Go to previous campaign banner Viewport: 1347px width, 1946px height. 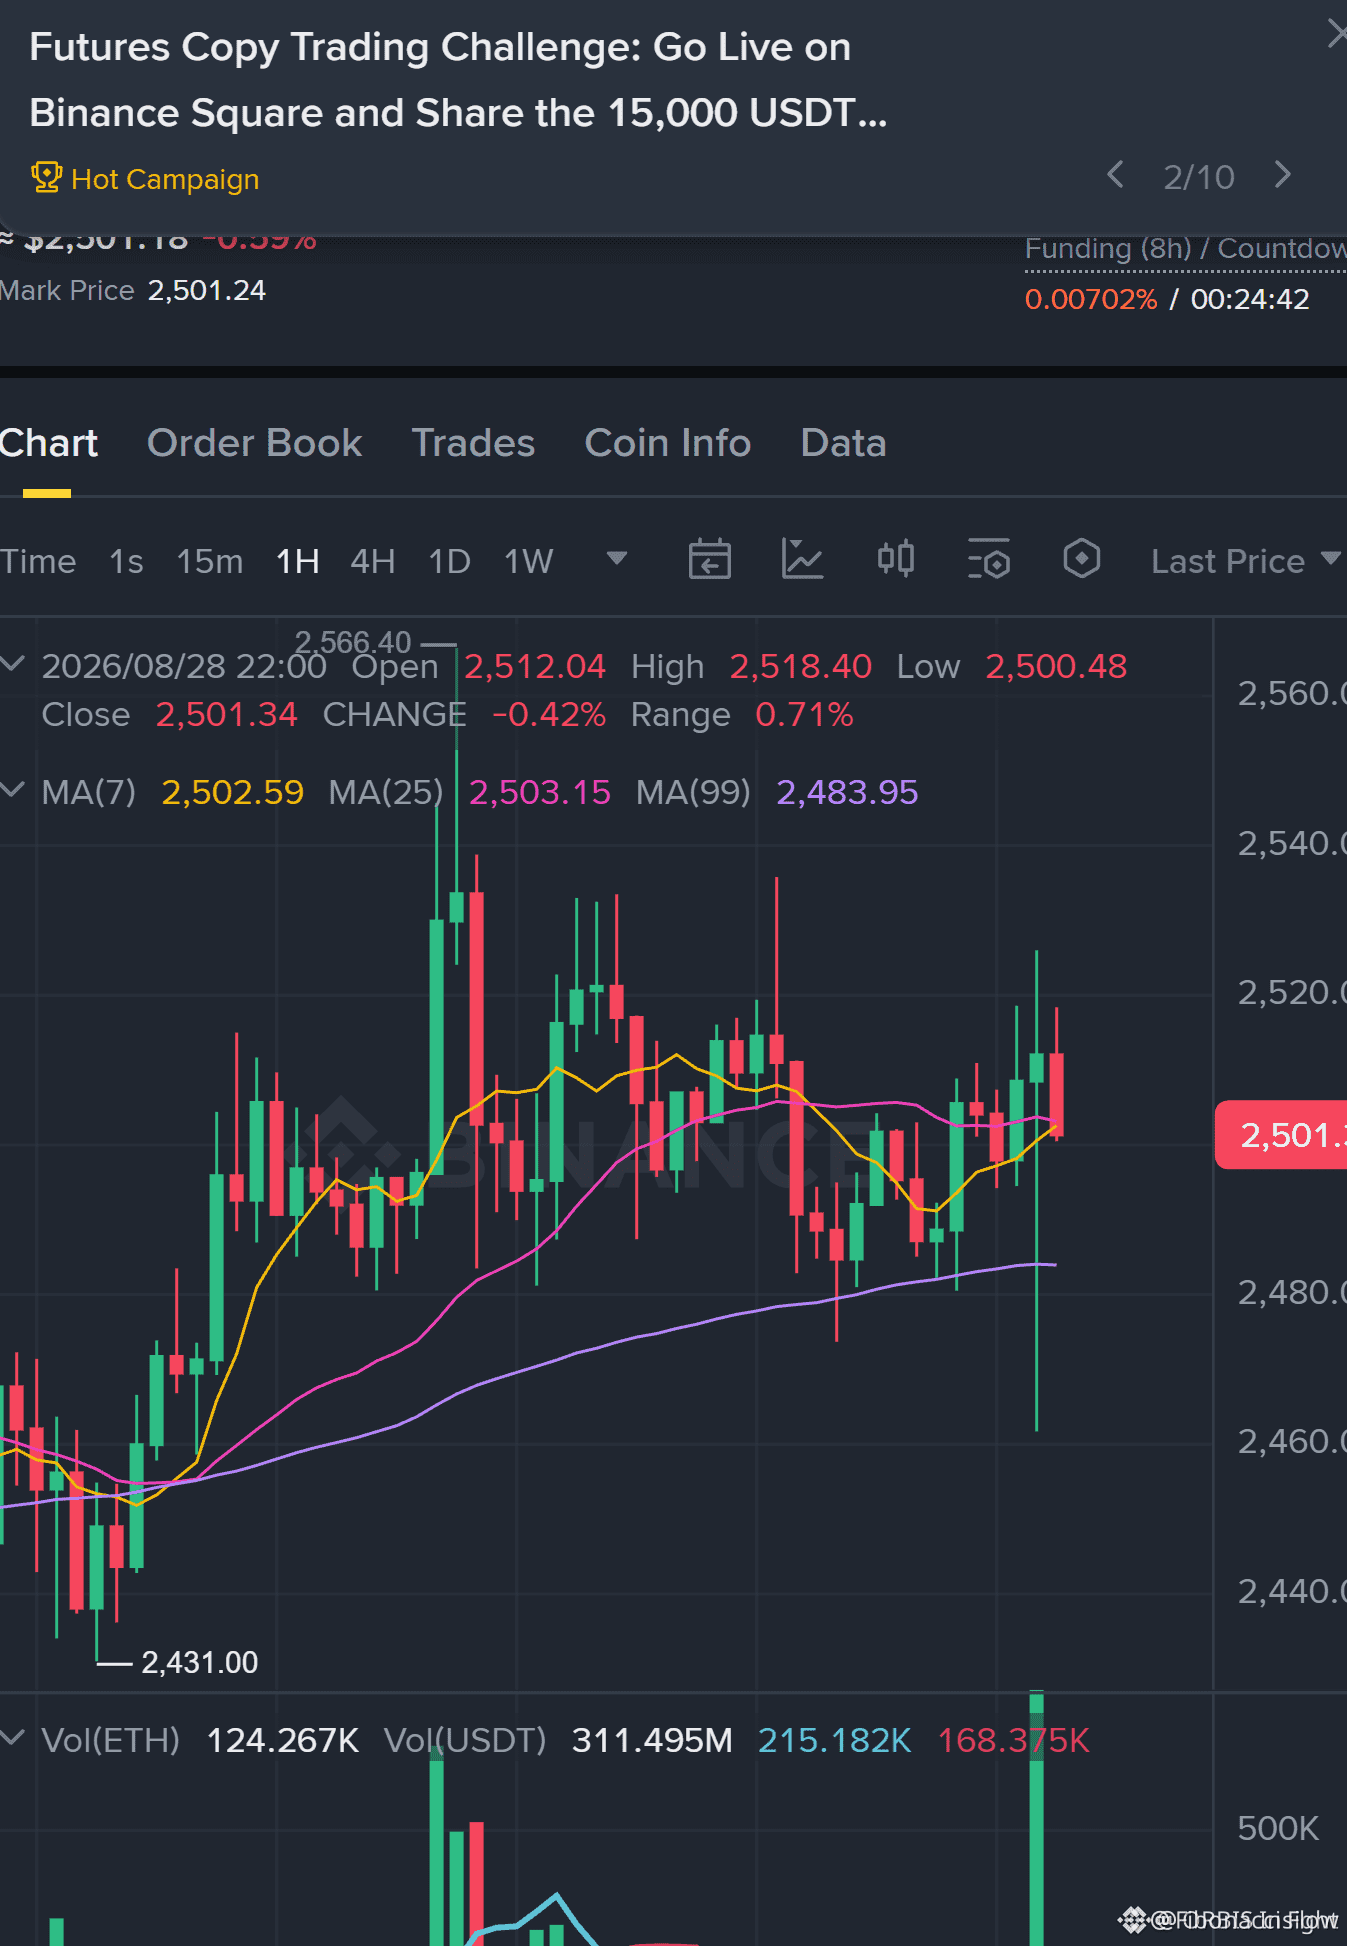(1116, 175)
